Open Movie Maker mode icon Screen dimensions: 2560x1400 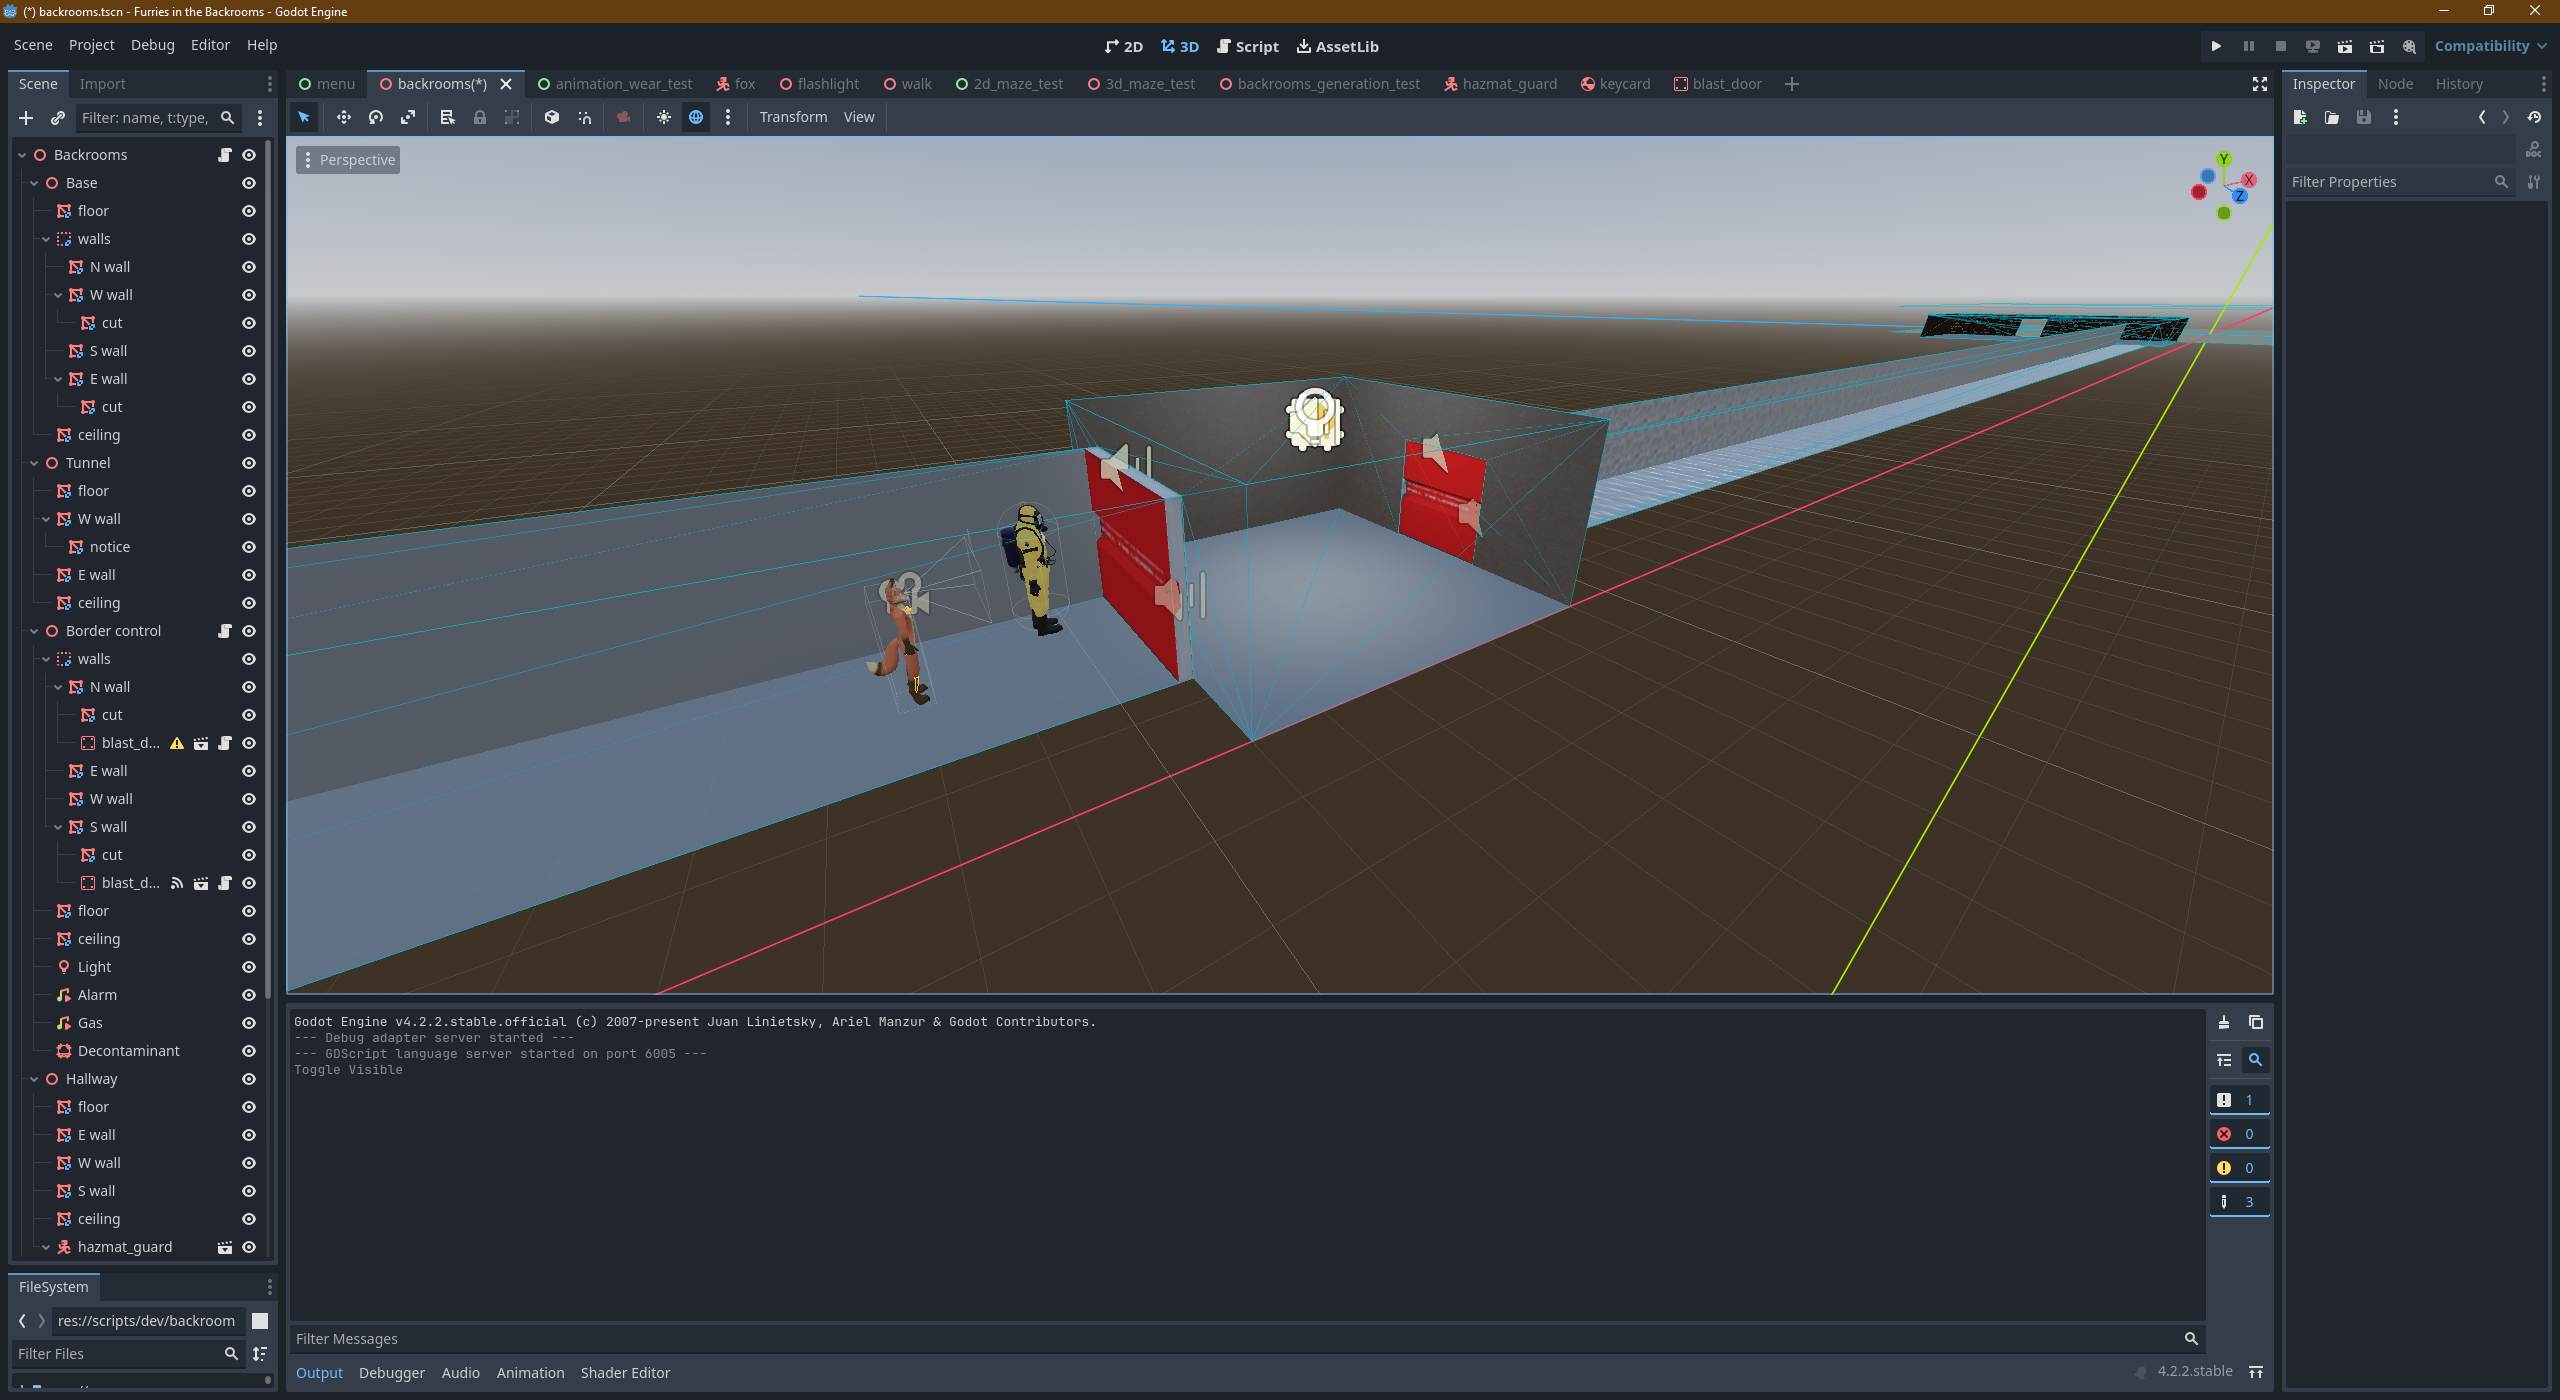click(2409, 46)
